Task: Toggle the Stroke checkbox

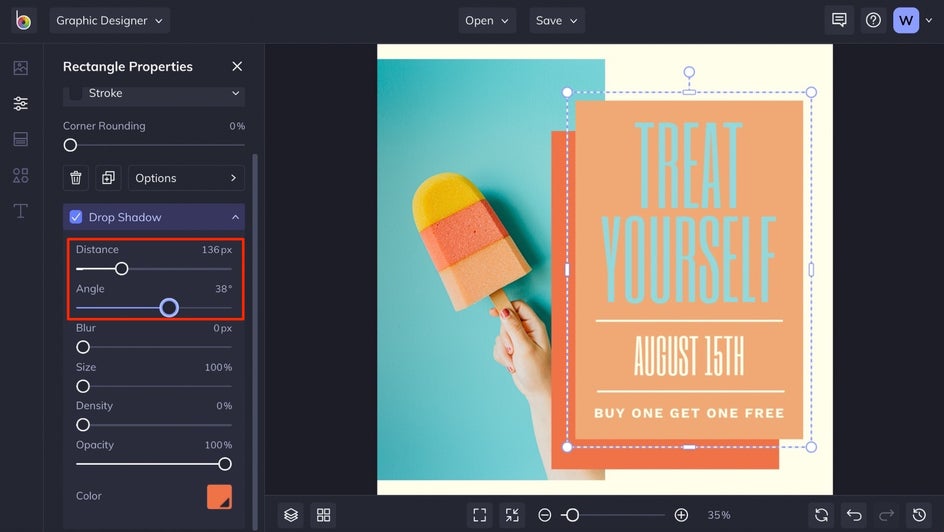Action: tap(76, 93)
